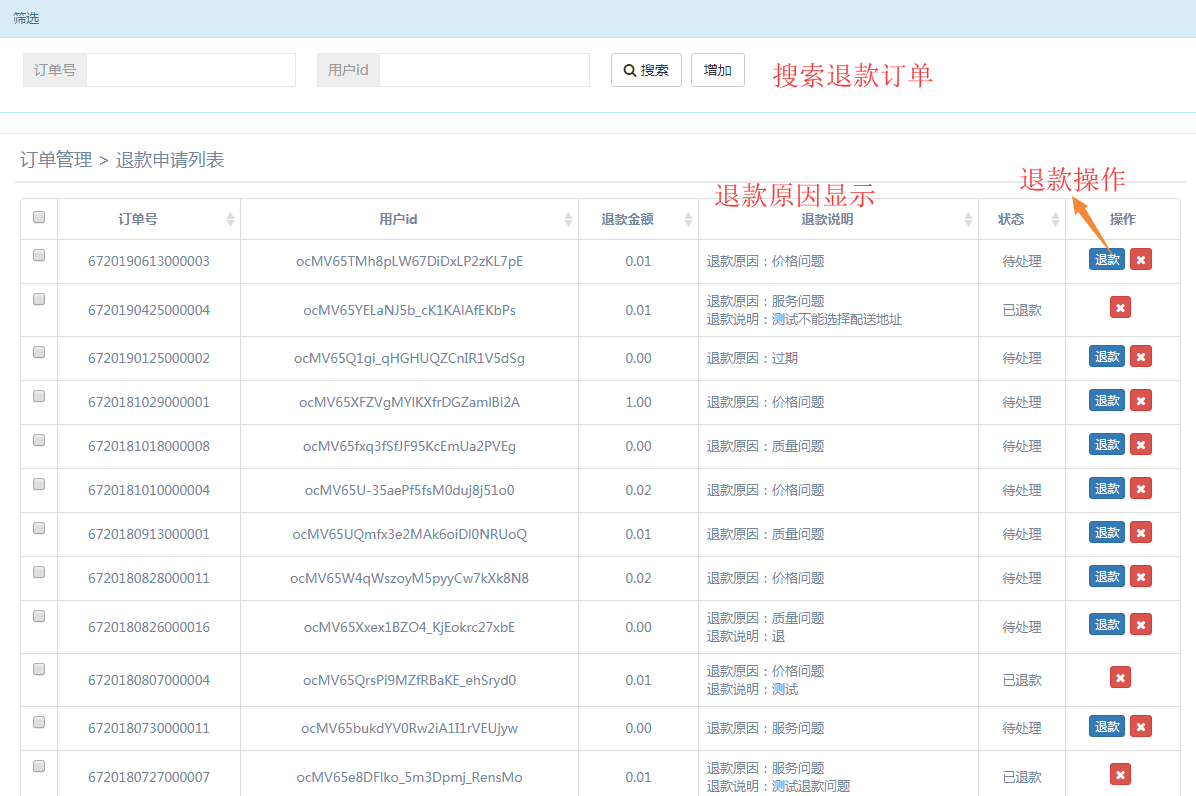Delete refund row for order 6720180727000007
The image size is (1196, 796).
click(1120, 775)
